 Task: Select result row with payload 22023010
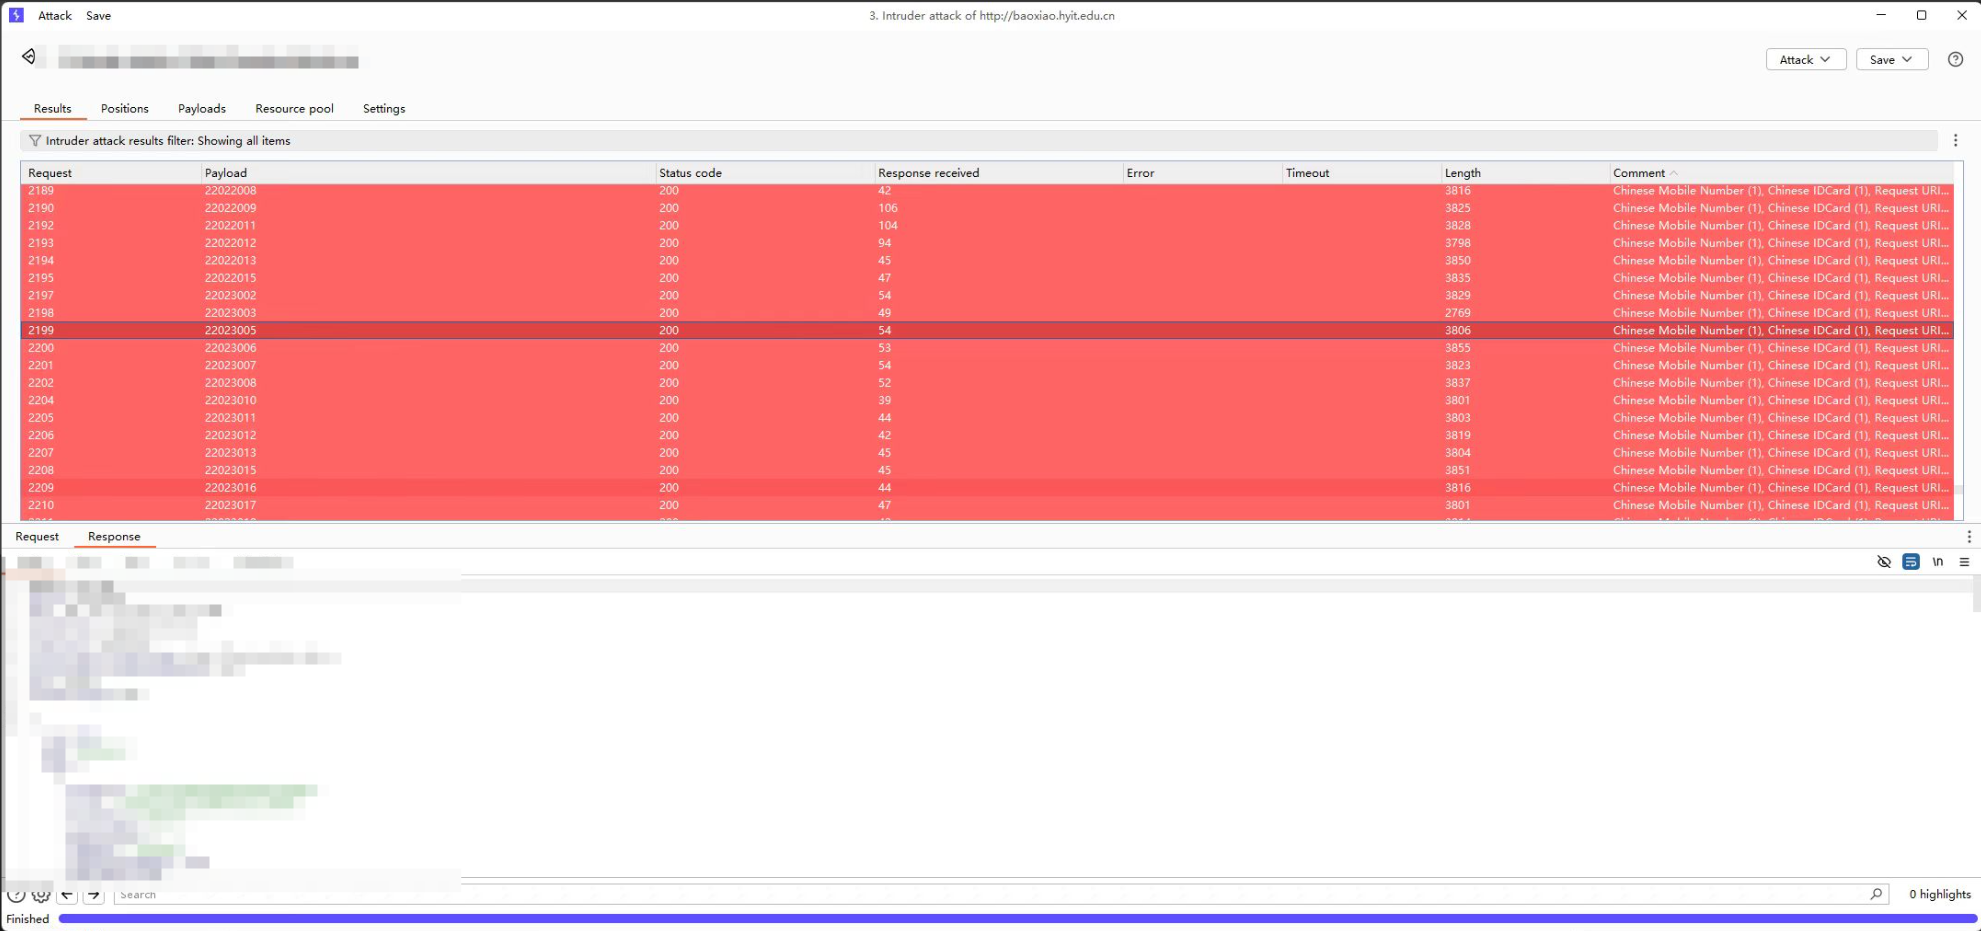(230, 401)
